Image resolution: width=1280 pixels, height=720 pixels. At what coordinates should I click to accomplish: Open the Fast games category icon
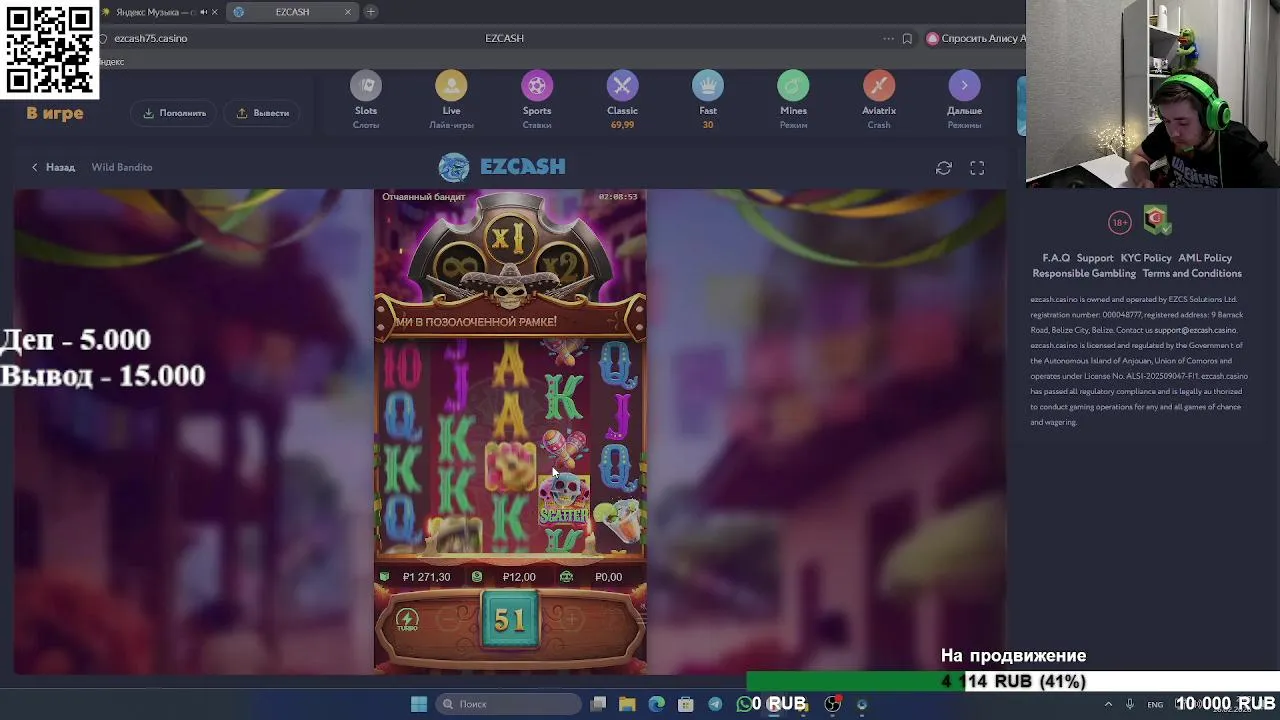coord(708,86)
